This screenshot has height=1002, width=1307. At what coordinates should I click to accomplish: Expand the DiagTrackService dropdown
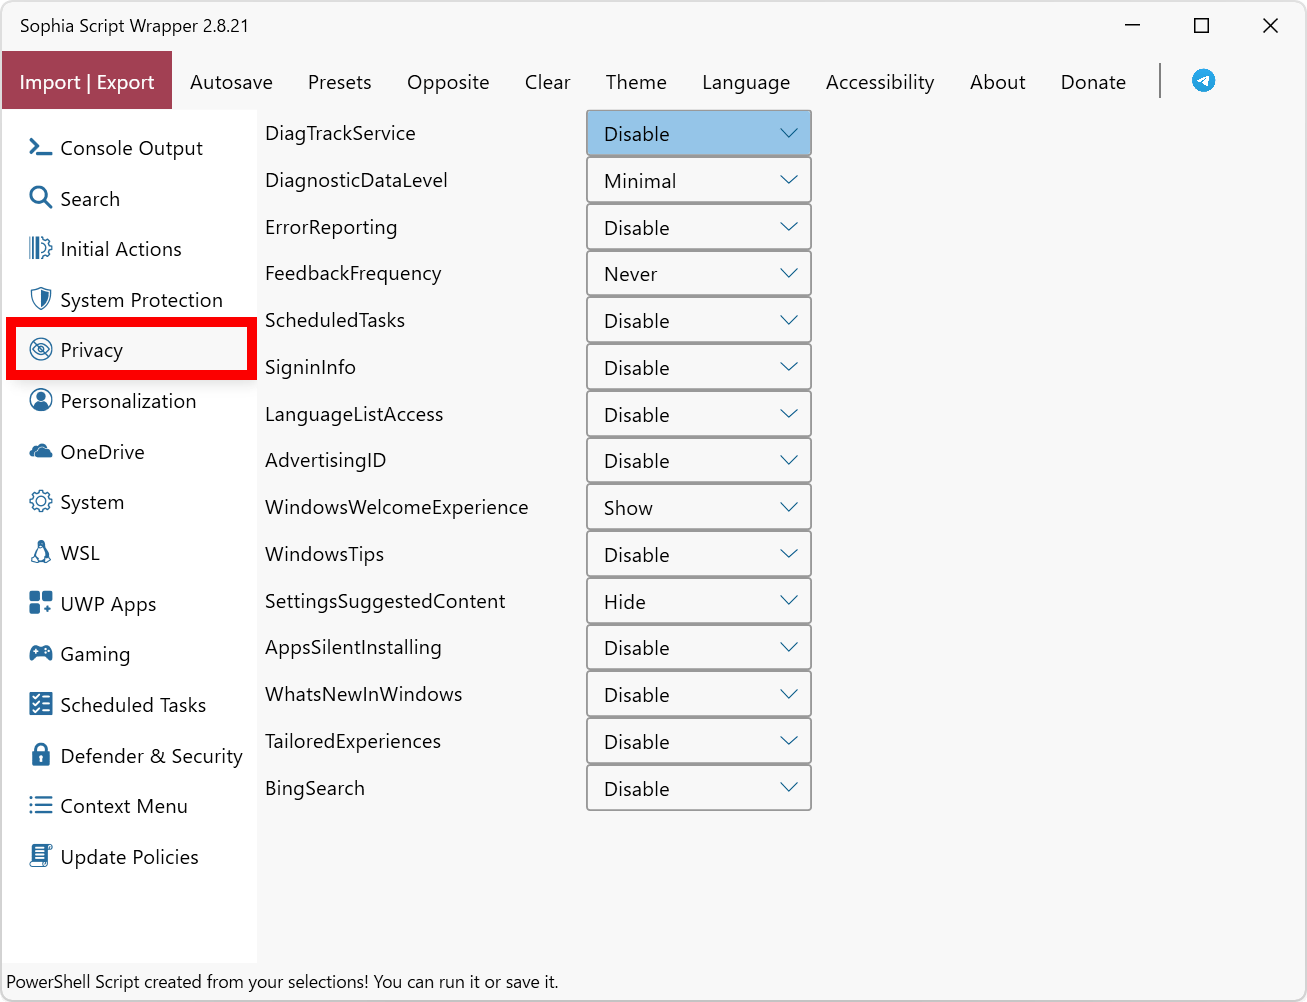pos(698,134)
